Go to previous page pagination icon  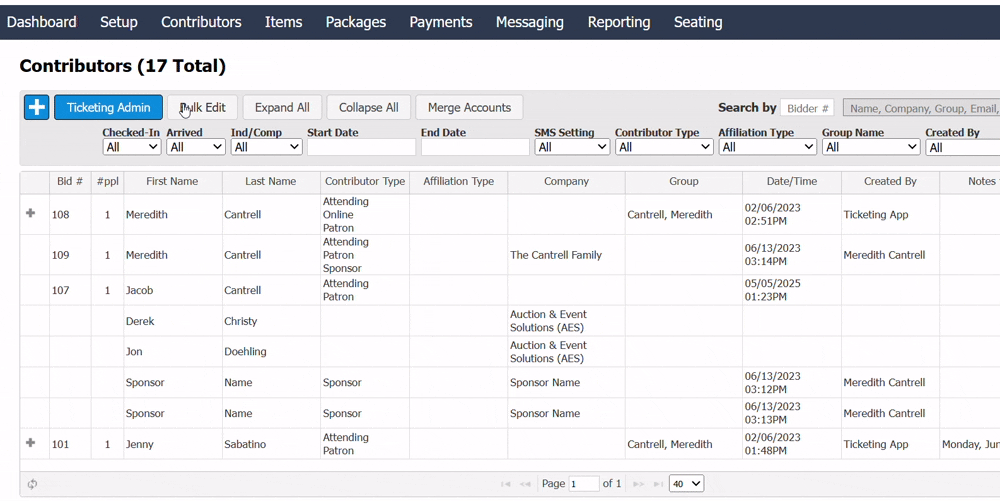525,484
